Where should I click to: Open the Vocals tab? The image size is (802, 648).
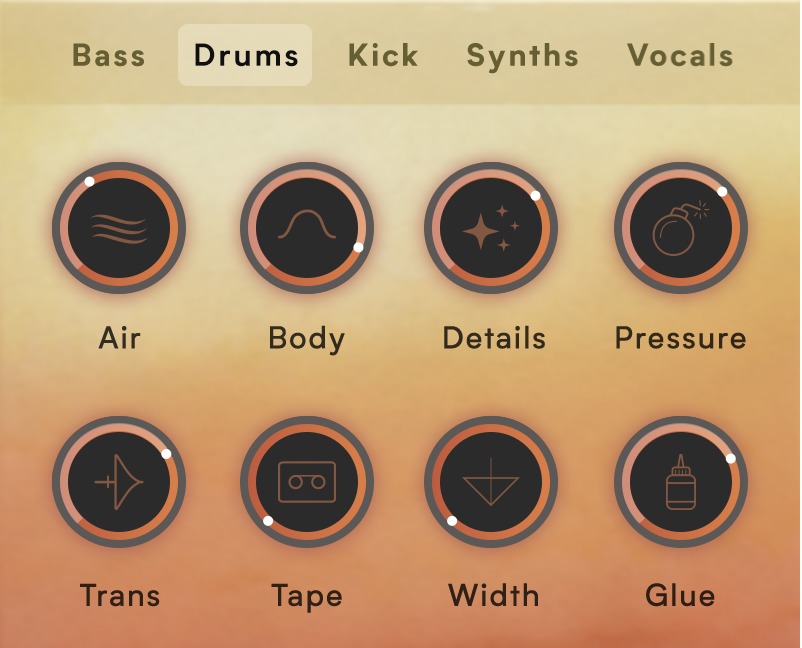(680, 55)
